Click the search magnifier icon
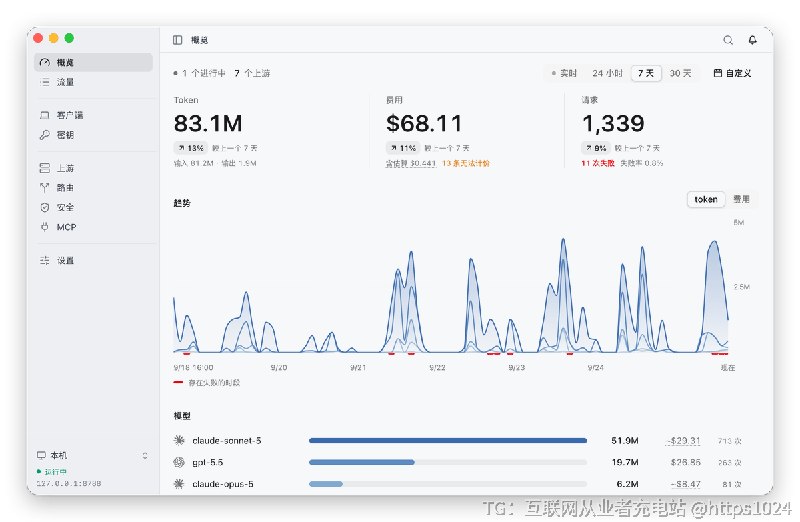Viewport: 800px width, 522px height. tap(728, 40)
